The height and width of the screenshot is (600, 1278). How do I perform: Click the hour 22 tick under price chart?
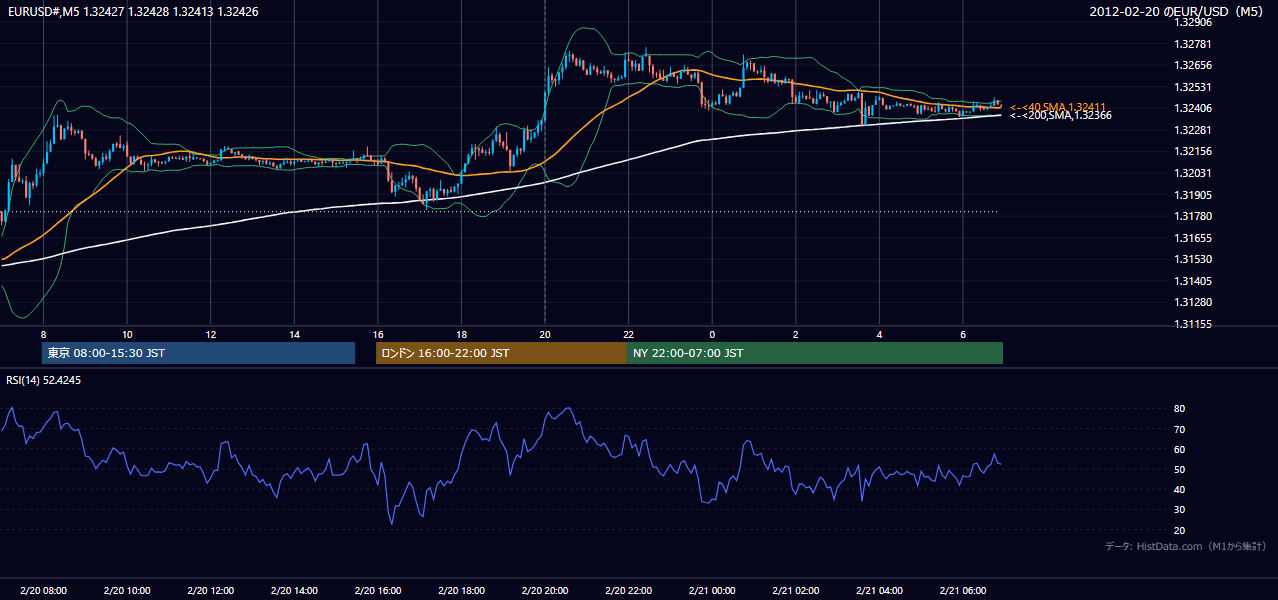coord(628,333)
